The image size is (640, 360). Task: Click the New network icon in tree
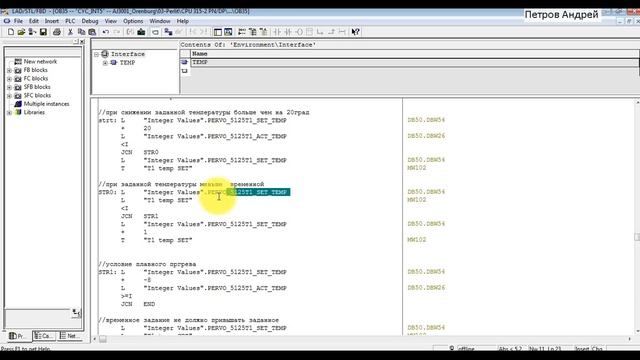18,62
